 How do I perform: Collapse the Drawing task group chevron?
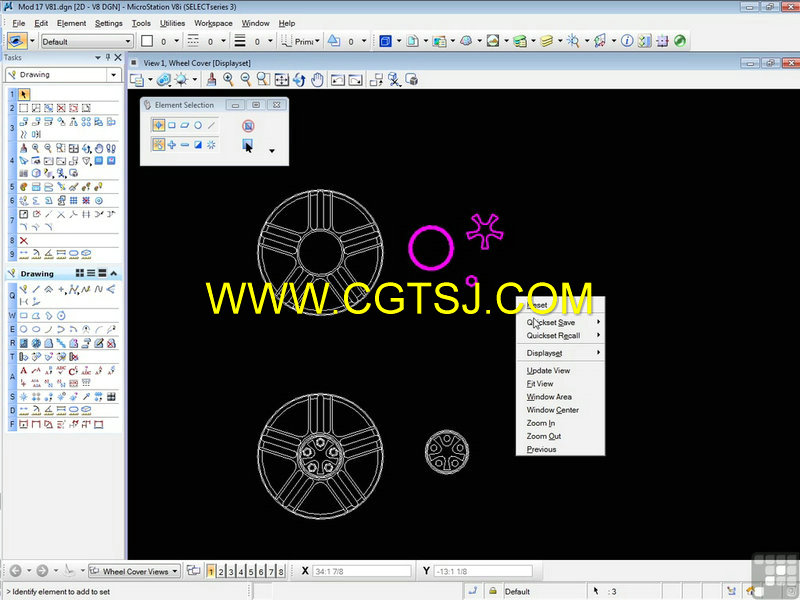click(114, 273)
